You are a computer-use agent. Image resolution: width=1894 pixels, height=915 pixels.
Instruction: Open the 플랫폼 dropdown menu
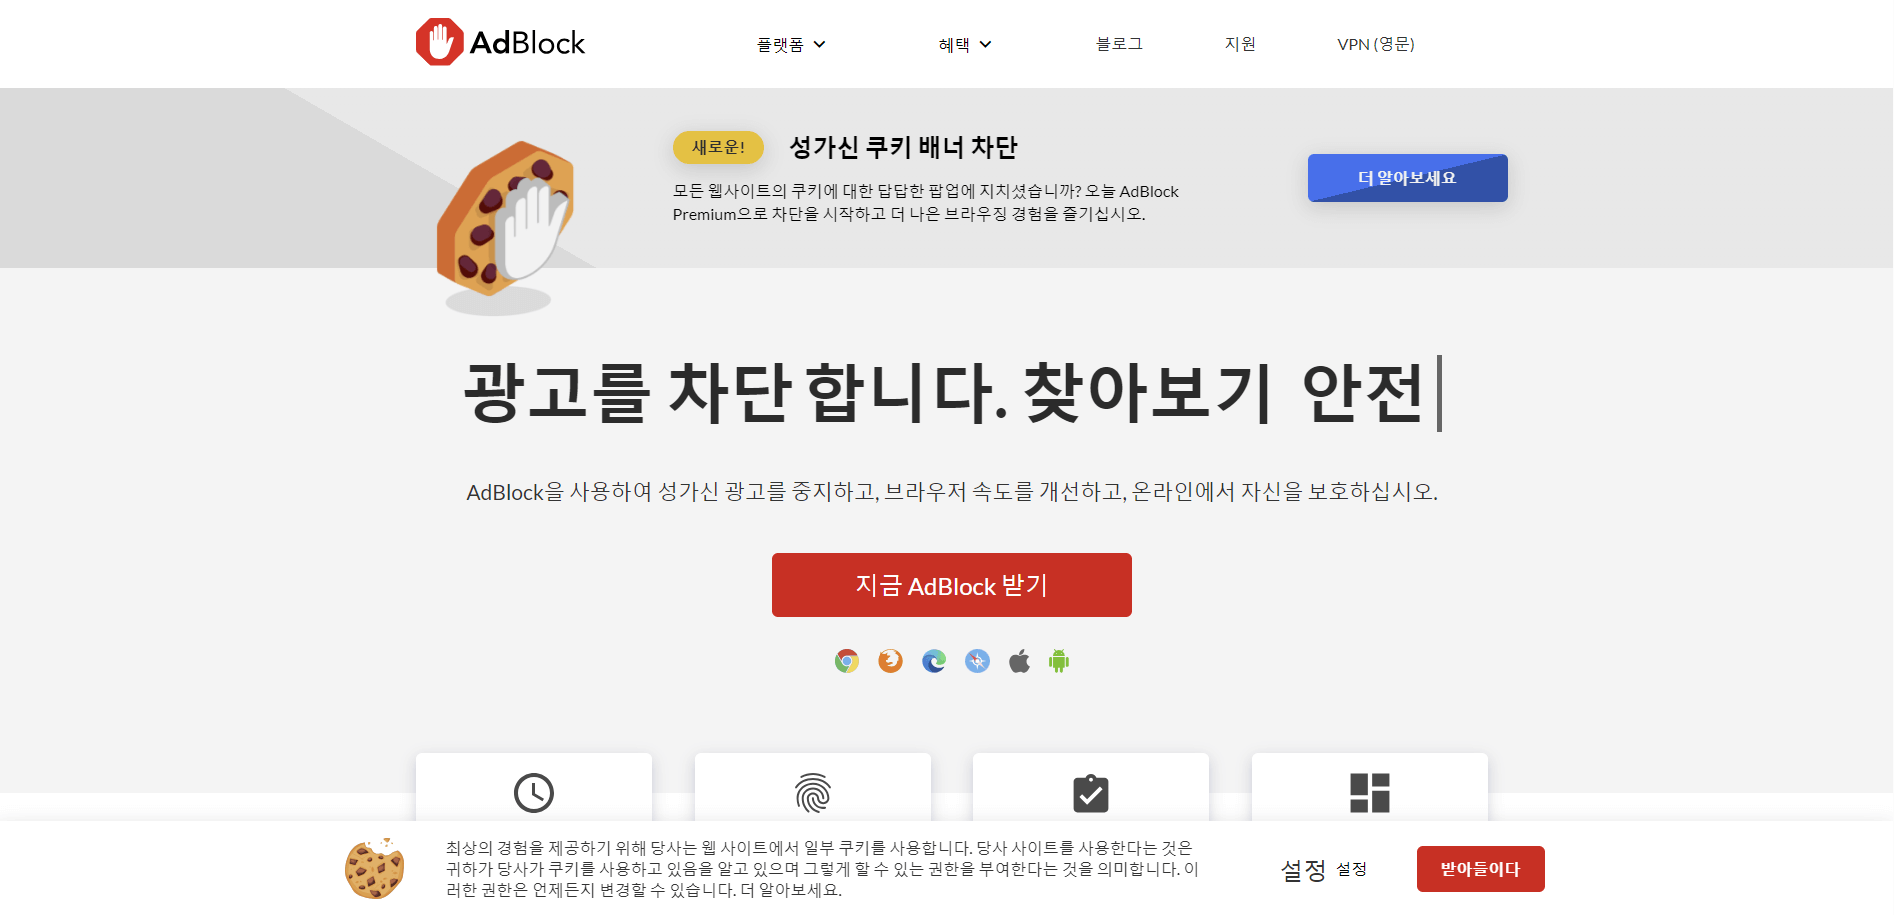[x=790, y=44]
